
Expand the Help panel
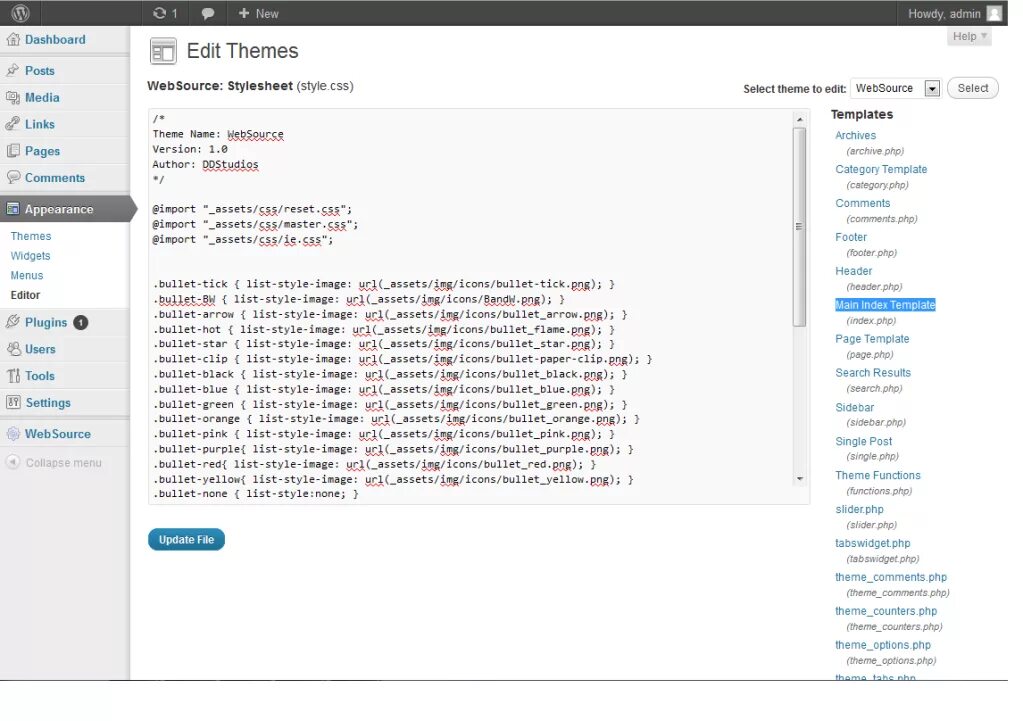click(x=968, y=36)
